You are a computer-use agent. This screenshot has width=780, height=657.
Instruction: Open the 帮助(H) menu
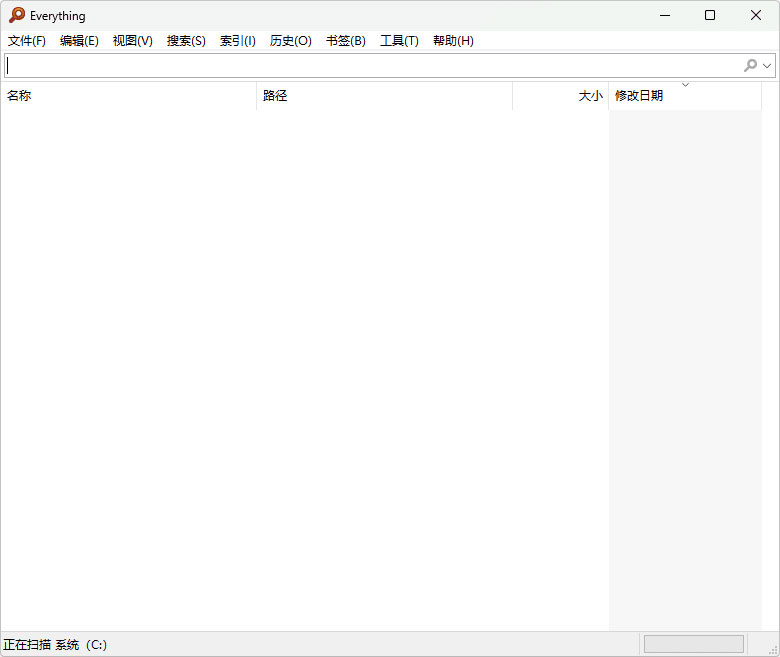click(453, 41)
